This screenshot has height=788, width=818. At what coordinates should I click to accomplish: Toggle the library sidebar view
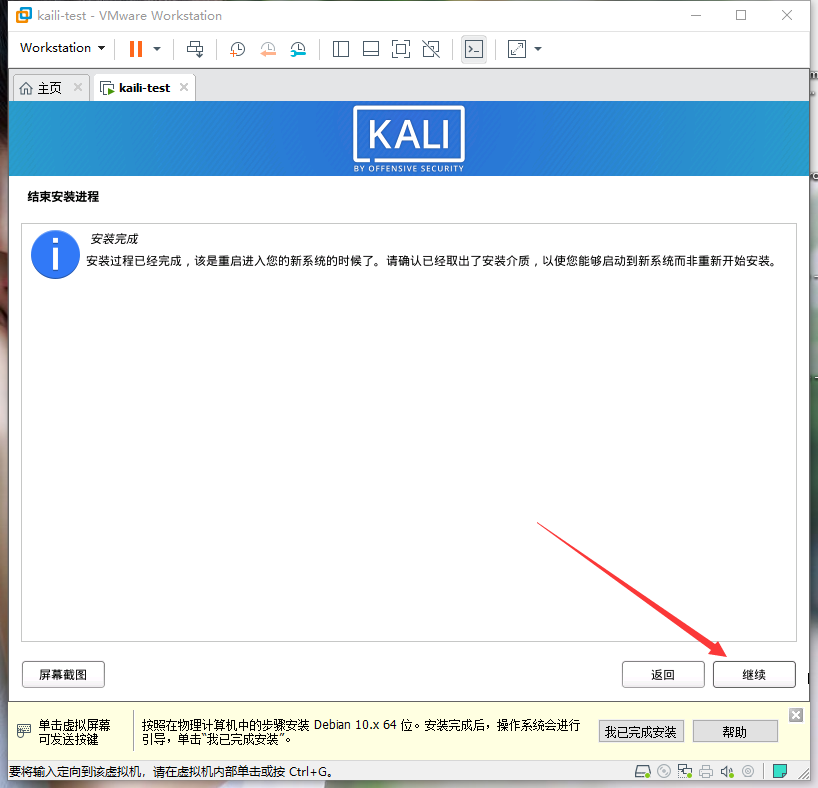coord(341,49)
